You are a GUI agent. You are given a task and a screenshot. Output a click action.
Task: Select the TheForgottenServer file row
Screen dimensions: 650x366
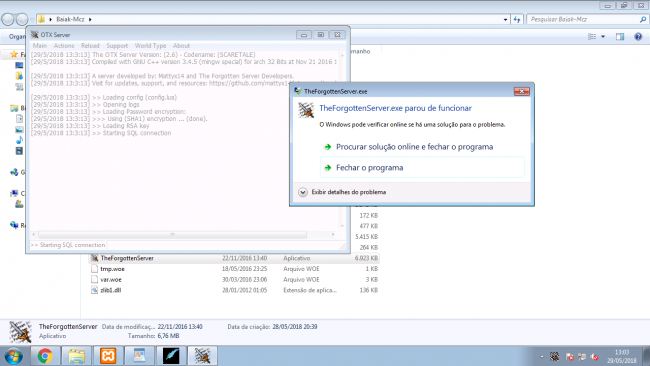click(x=234, y=258)
